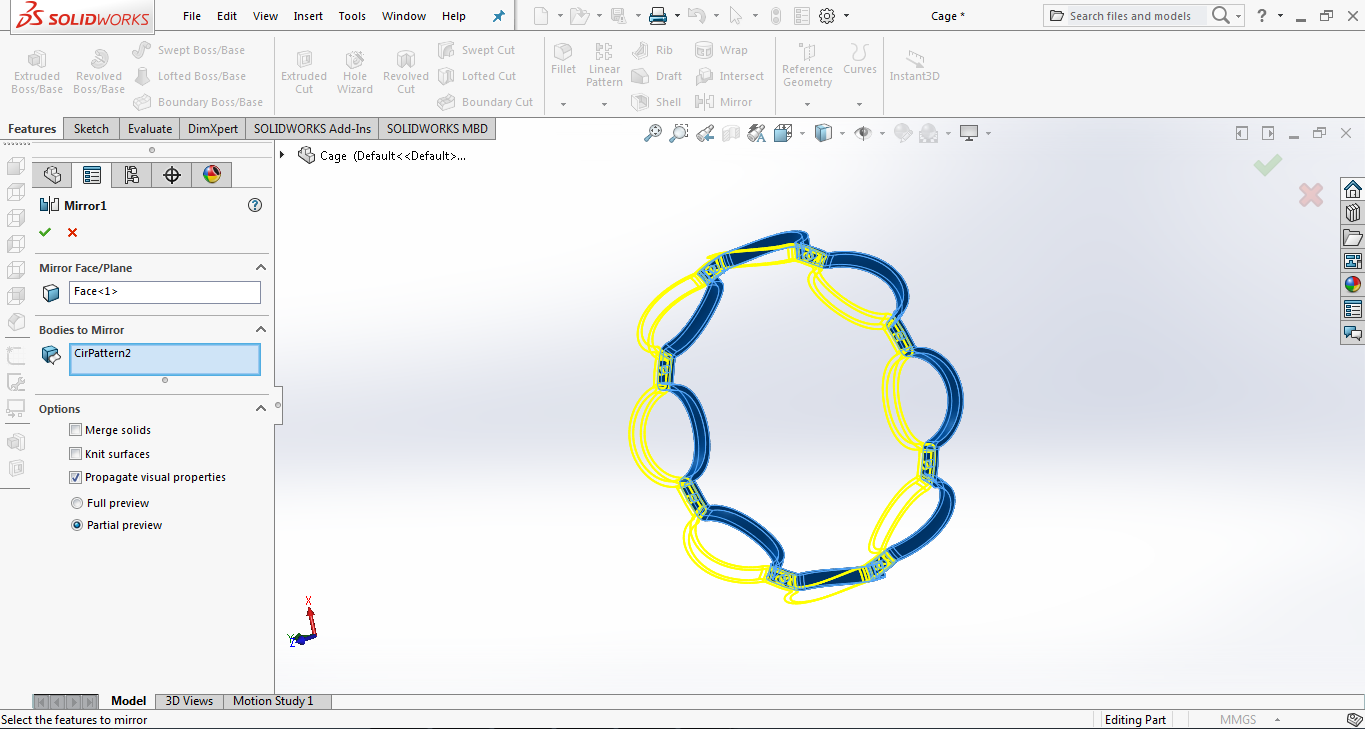This screenshot has height=729, width=1365.
Task: Open Options gear icon in top toolbar
Action: tap(827, 16)
